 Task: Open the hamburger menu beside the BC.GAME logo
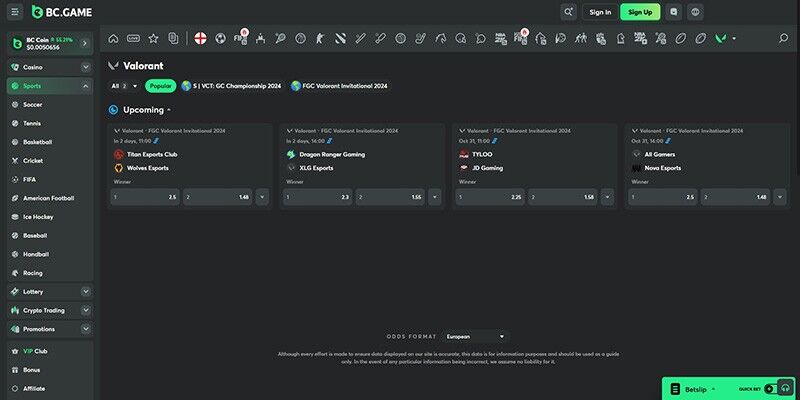coord(15,12)
